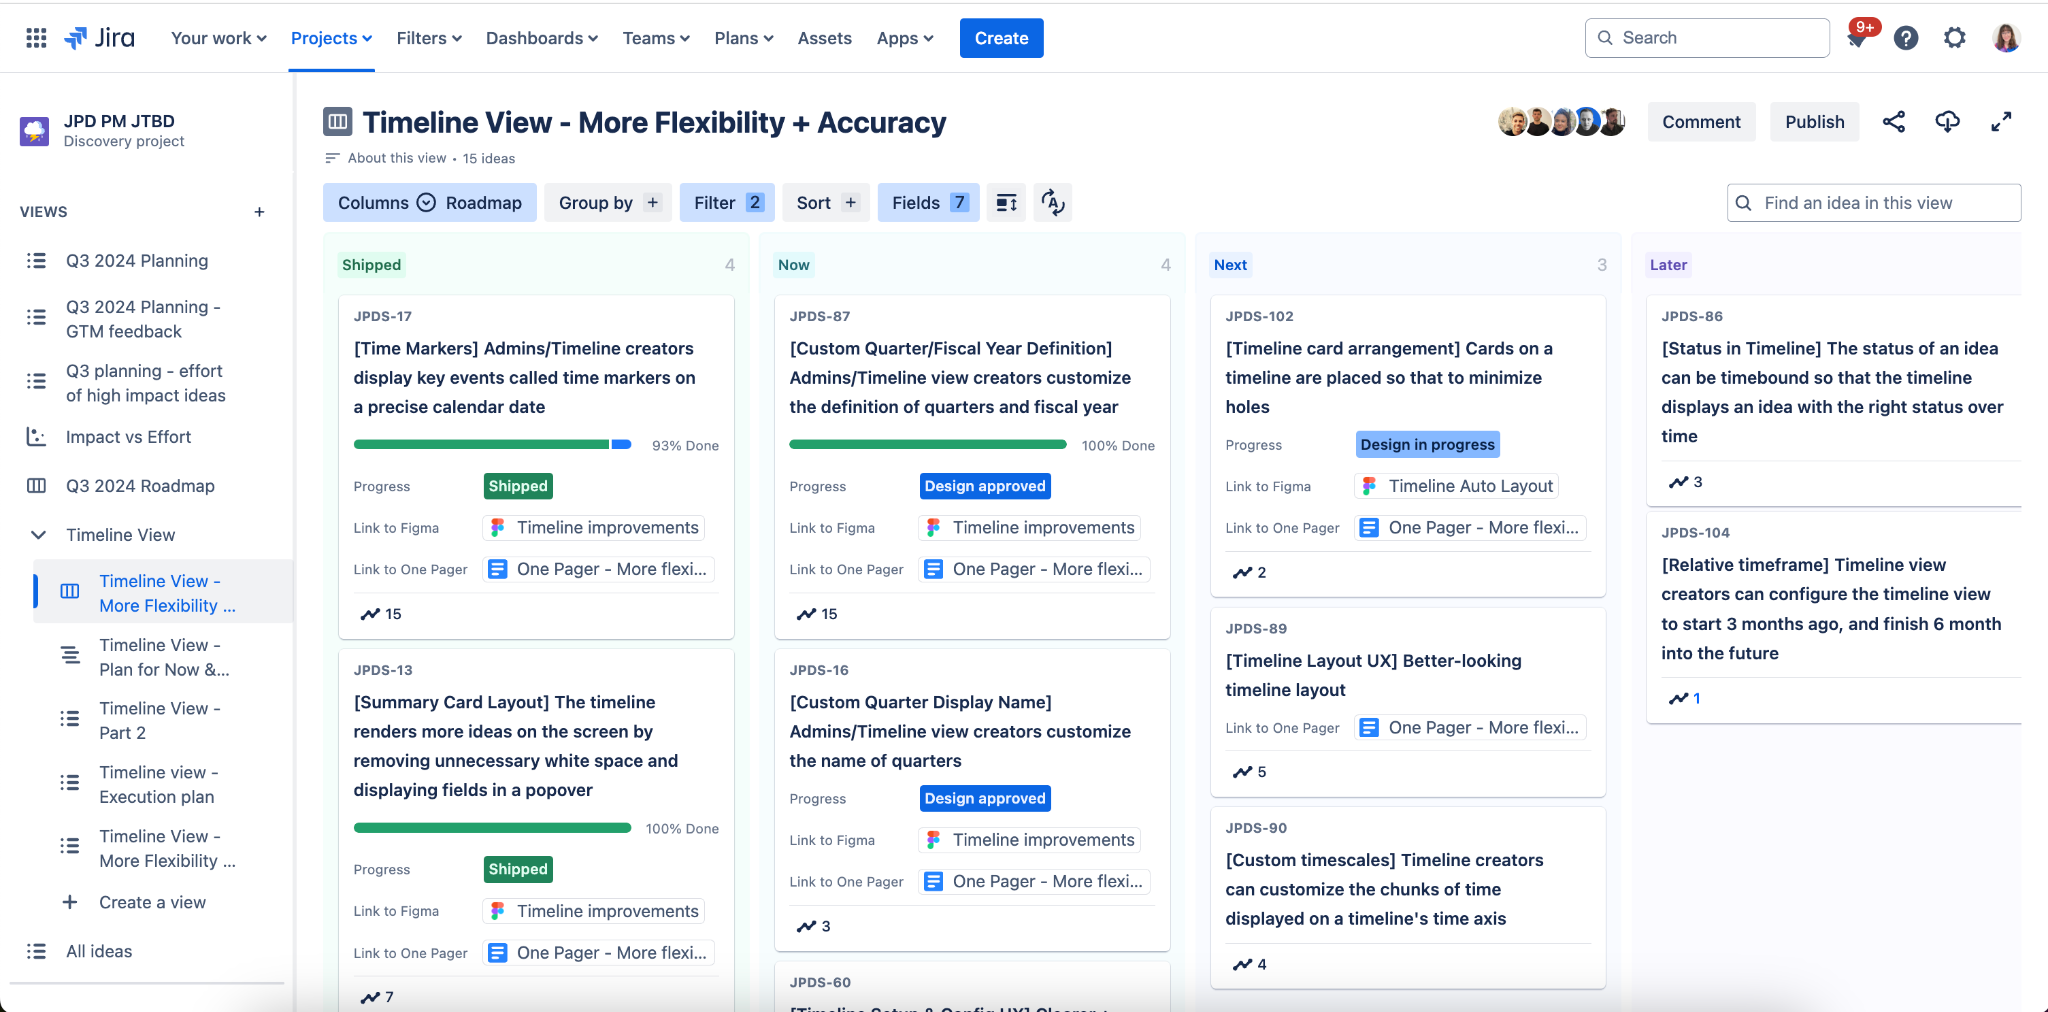Screen dimensions: 2048x1012
Task: Open the Help question mark icon
Action: point(1906,38)
